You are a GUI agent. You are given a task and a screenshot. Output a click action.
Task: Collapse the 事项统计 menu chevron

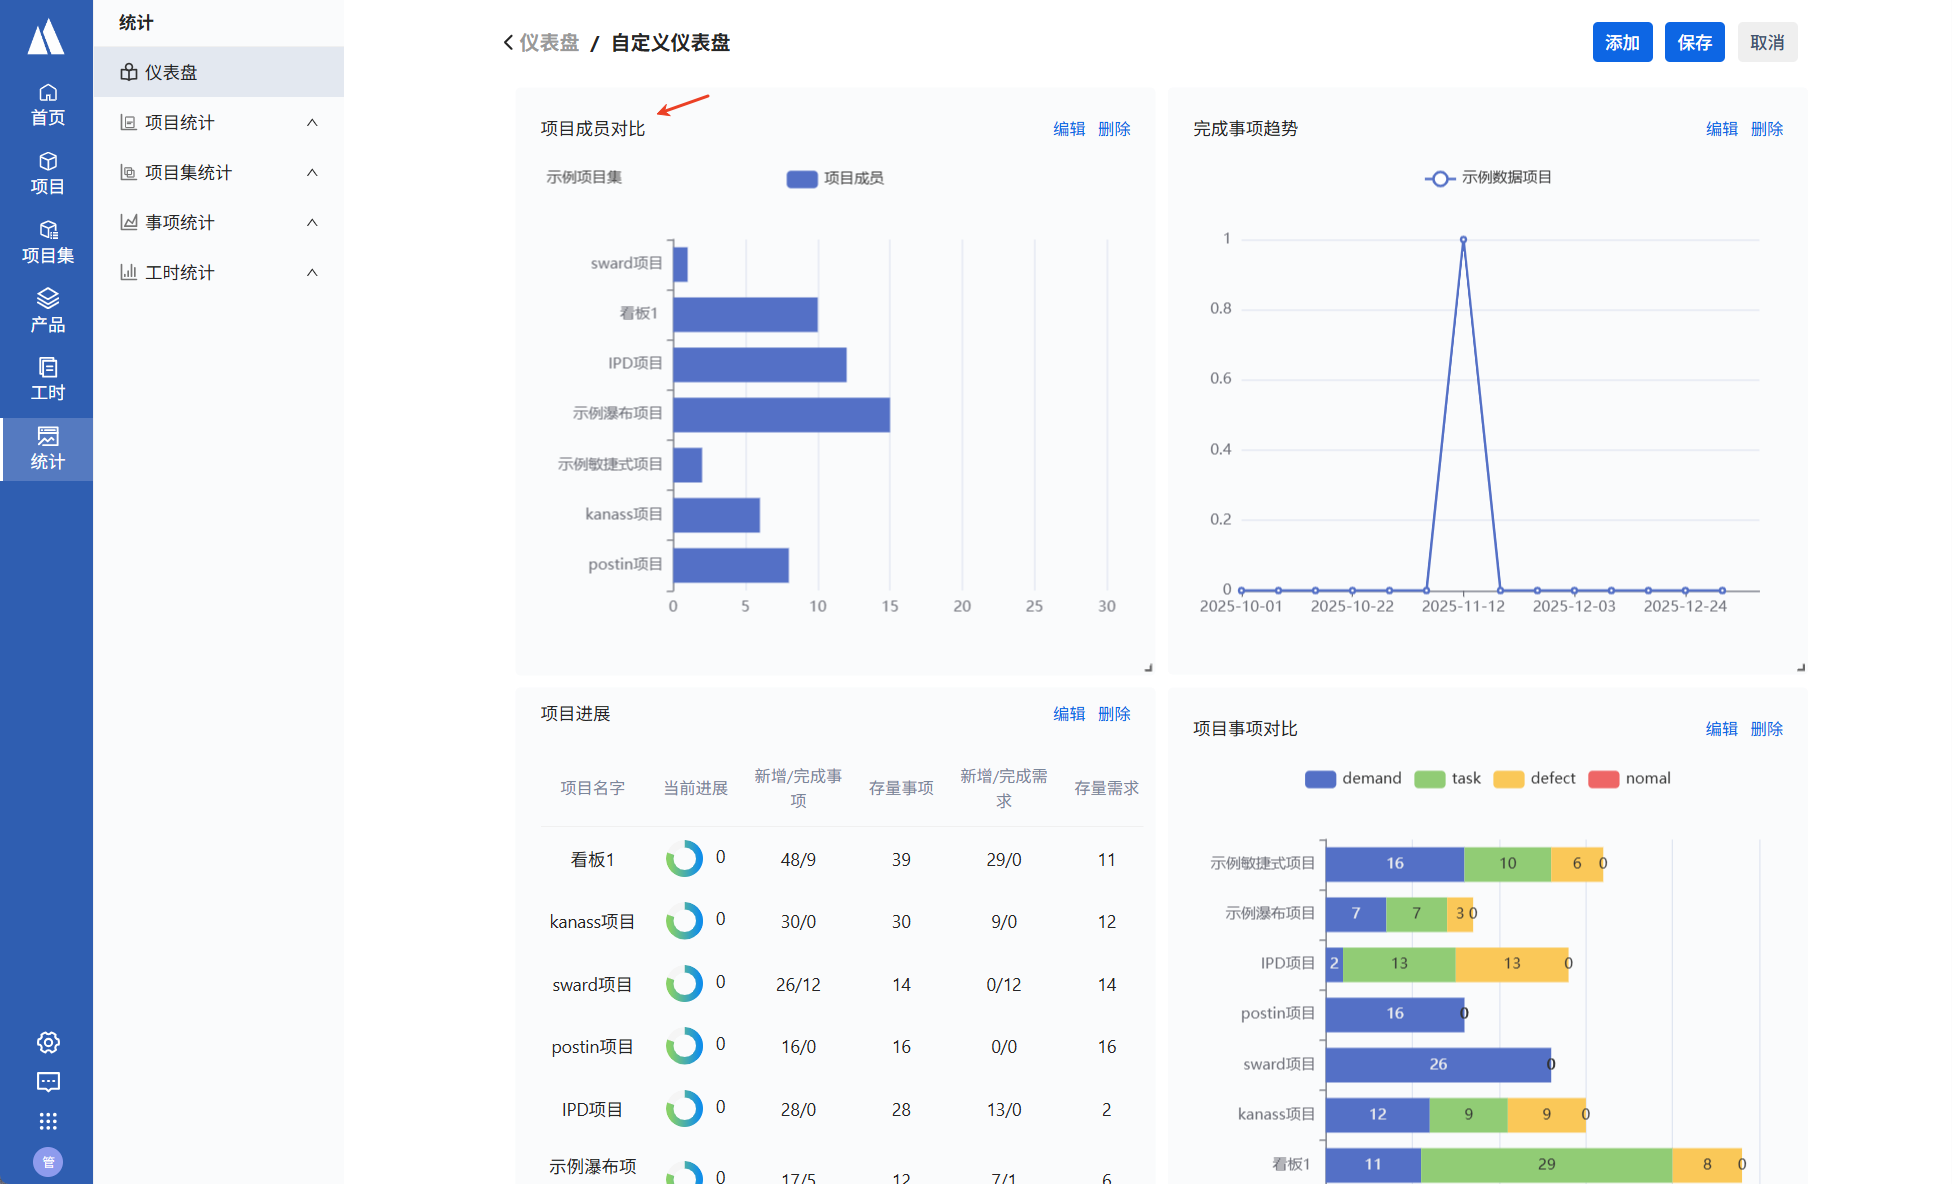[312, 222]
